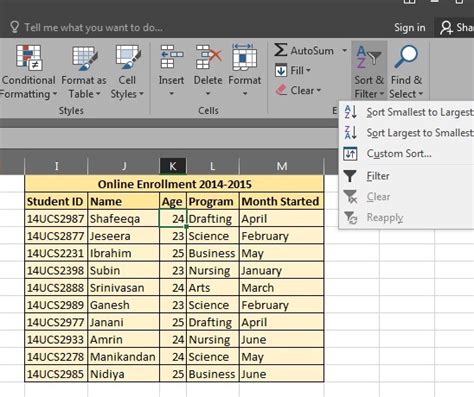Expand the Cell Styles dropdown arrow
Viewport: 474px width, 397px height.
point(141,94)
